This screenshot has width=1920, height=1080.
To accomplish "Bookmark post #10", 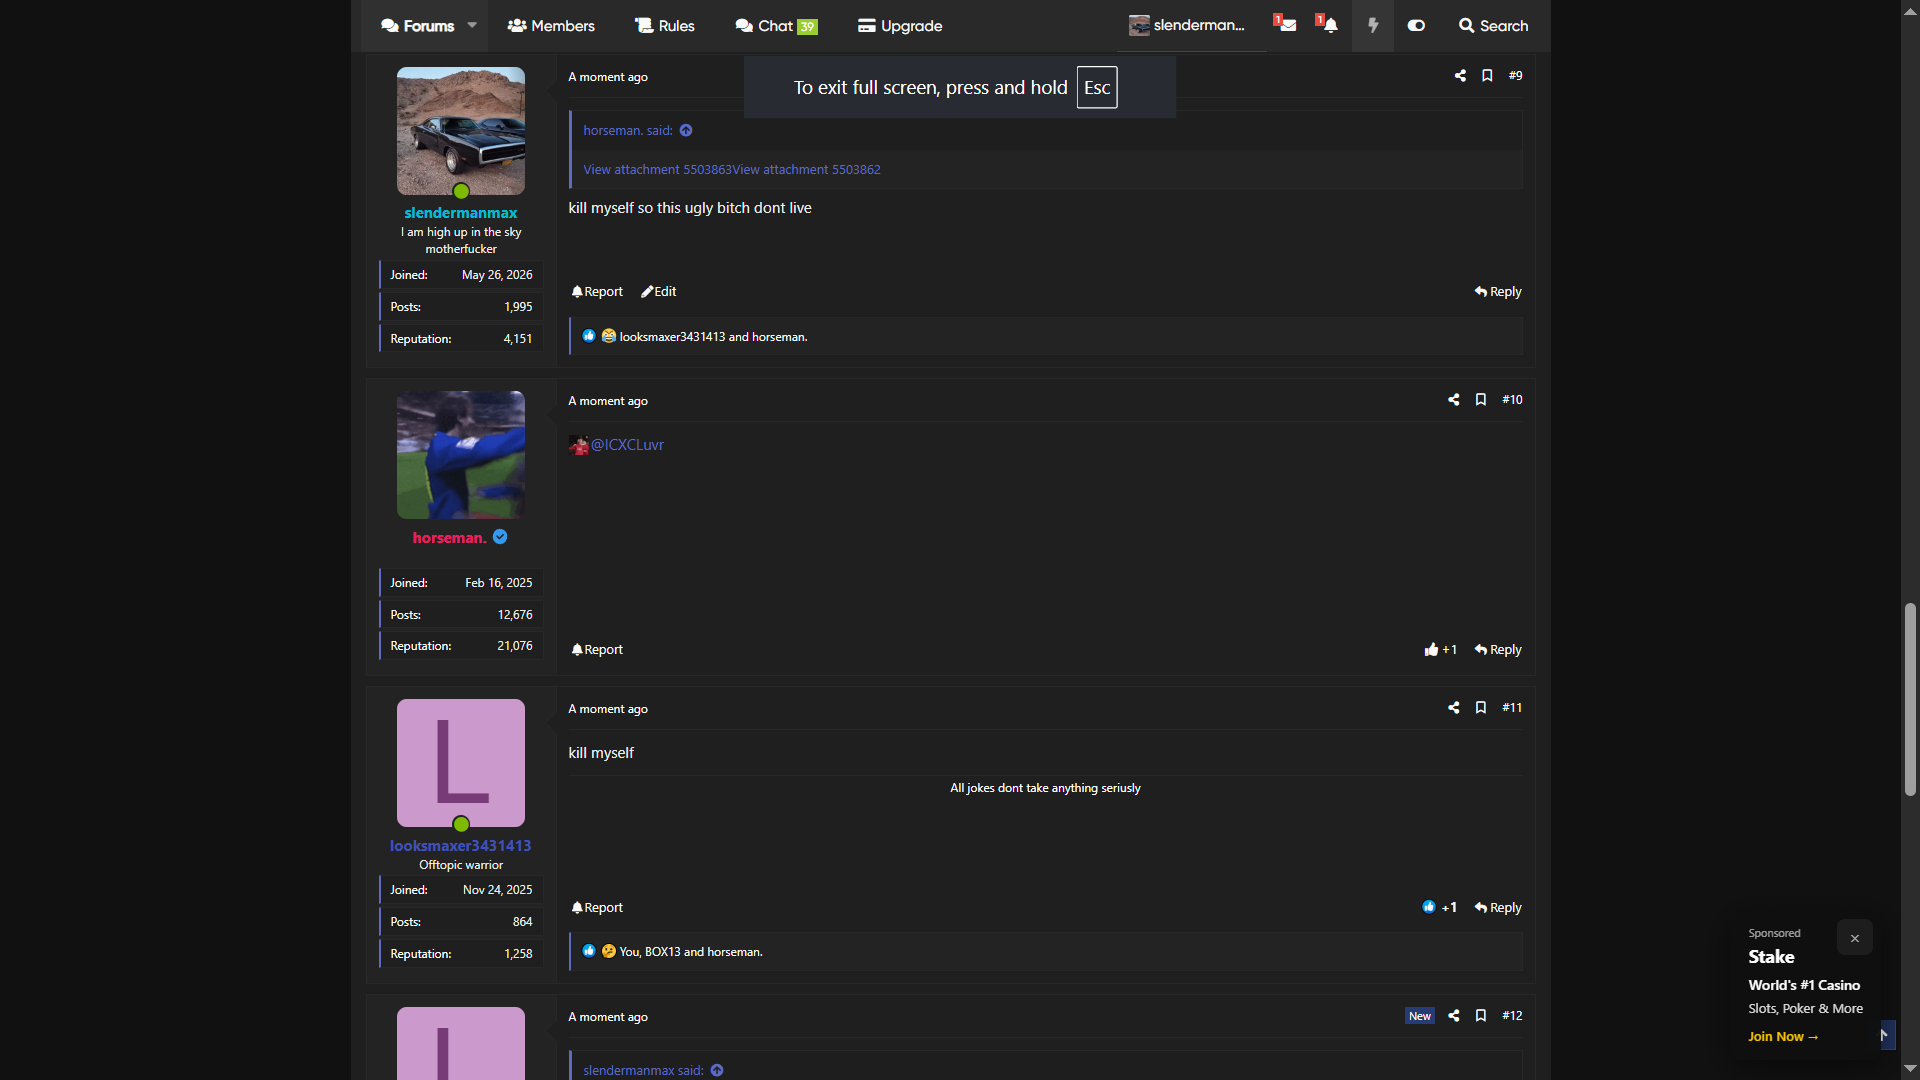I will point(1481,400).
